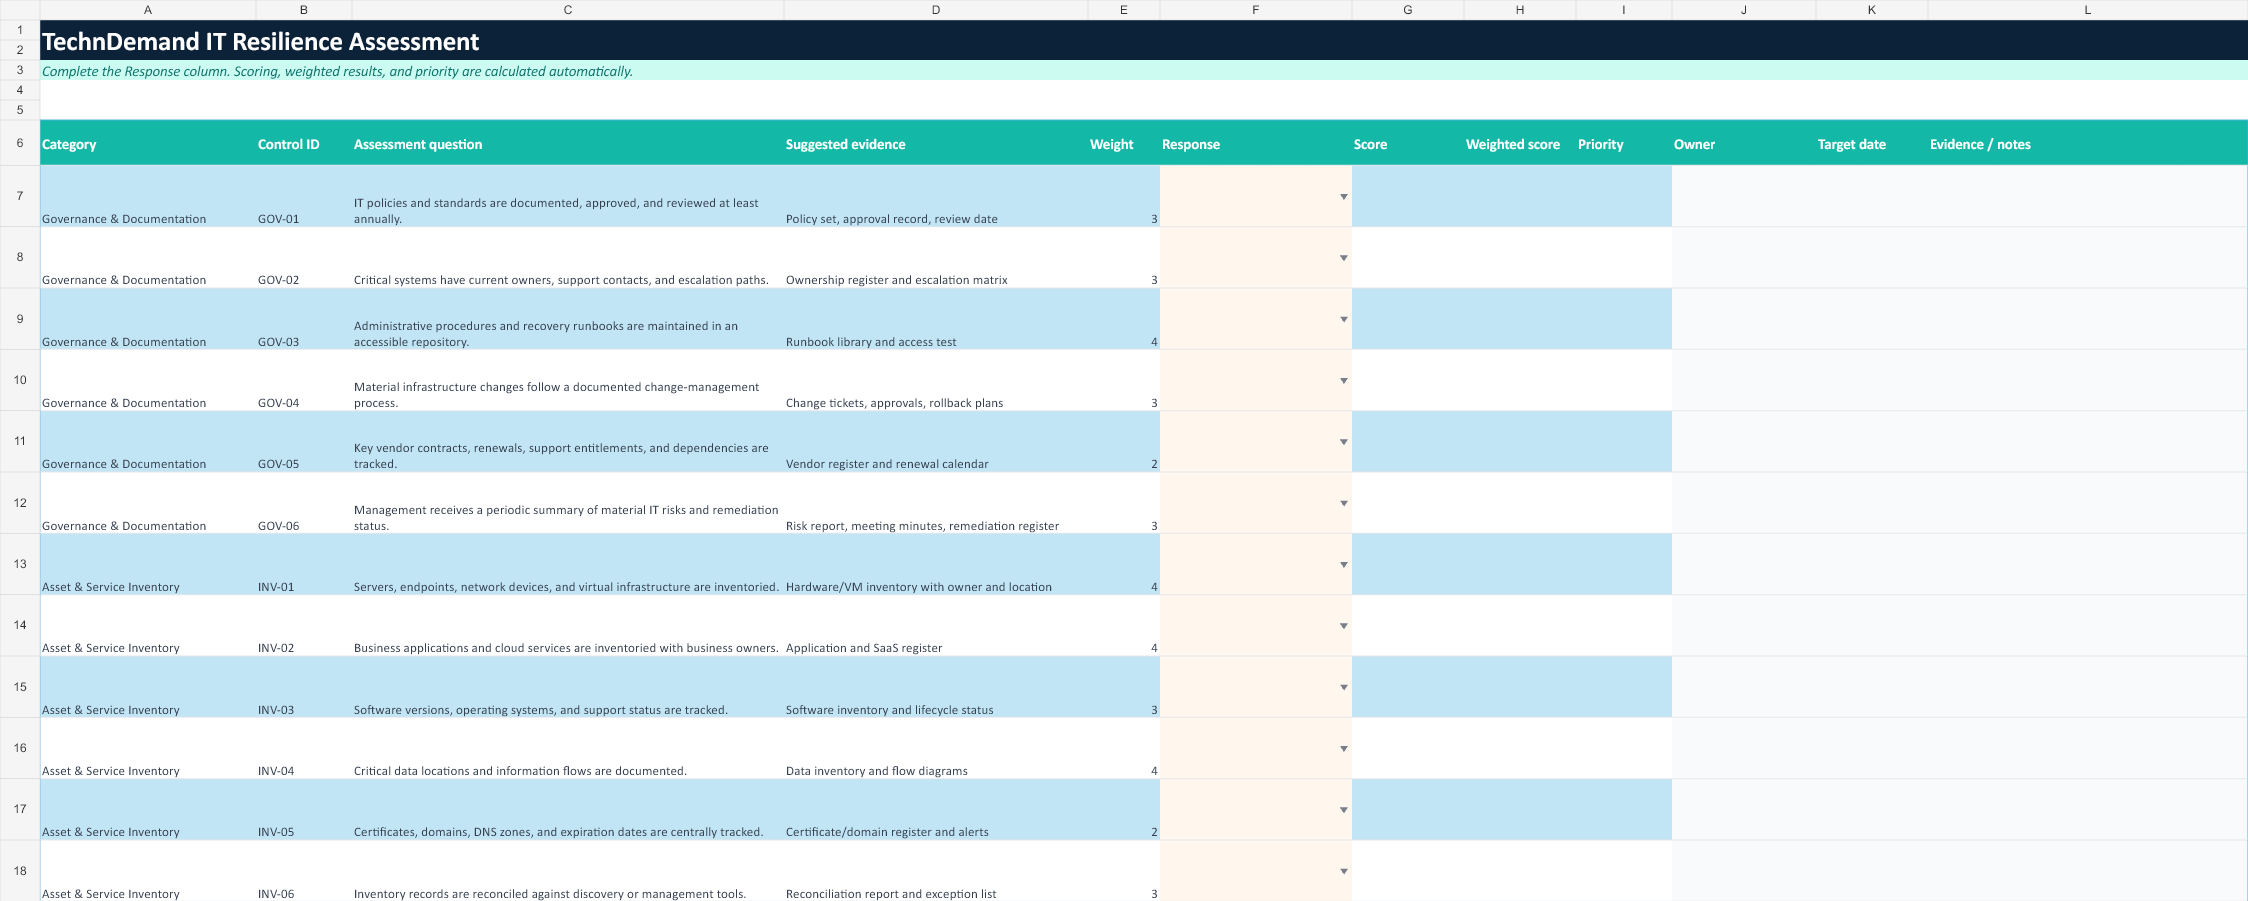Open the Response dropdown for INV-06
The image size is (2248, 901).
click(1343, 872)
